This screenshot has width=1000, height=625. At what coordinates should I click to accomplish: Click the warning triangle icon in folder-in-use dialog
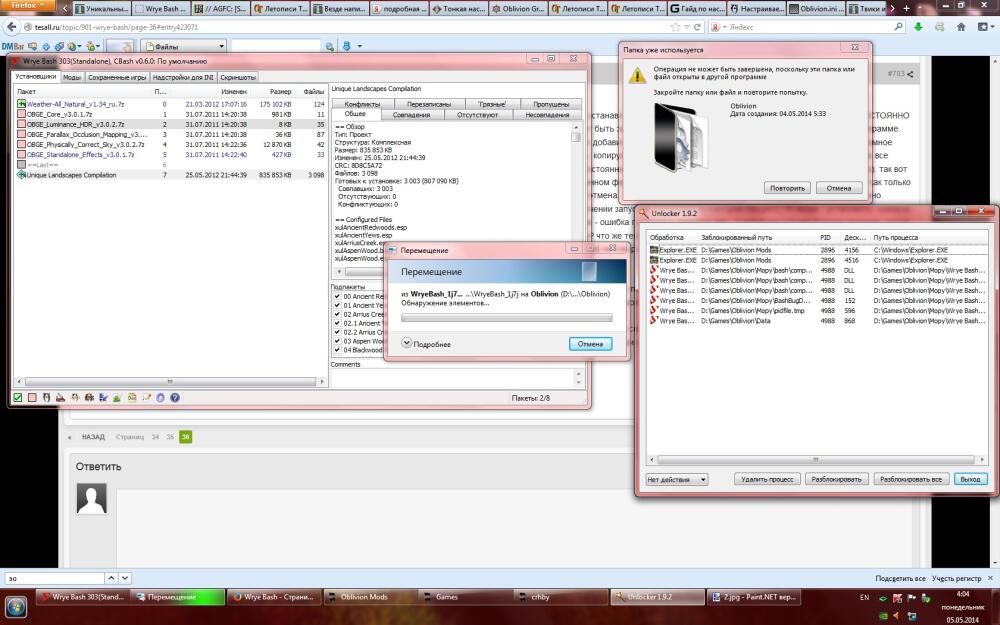[x=637, y=75]
